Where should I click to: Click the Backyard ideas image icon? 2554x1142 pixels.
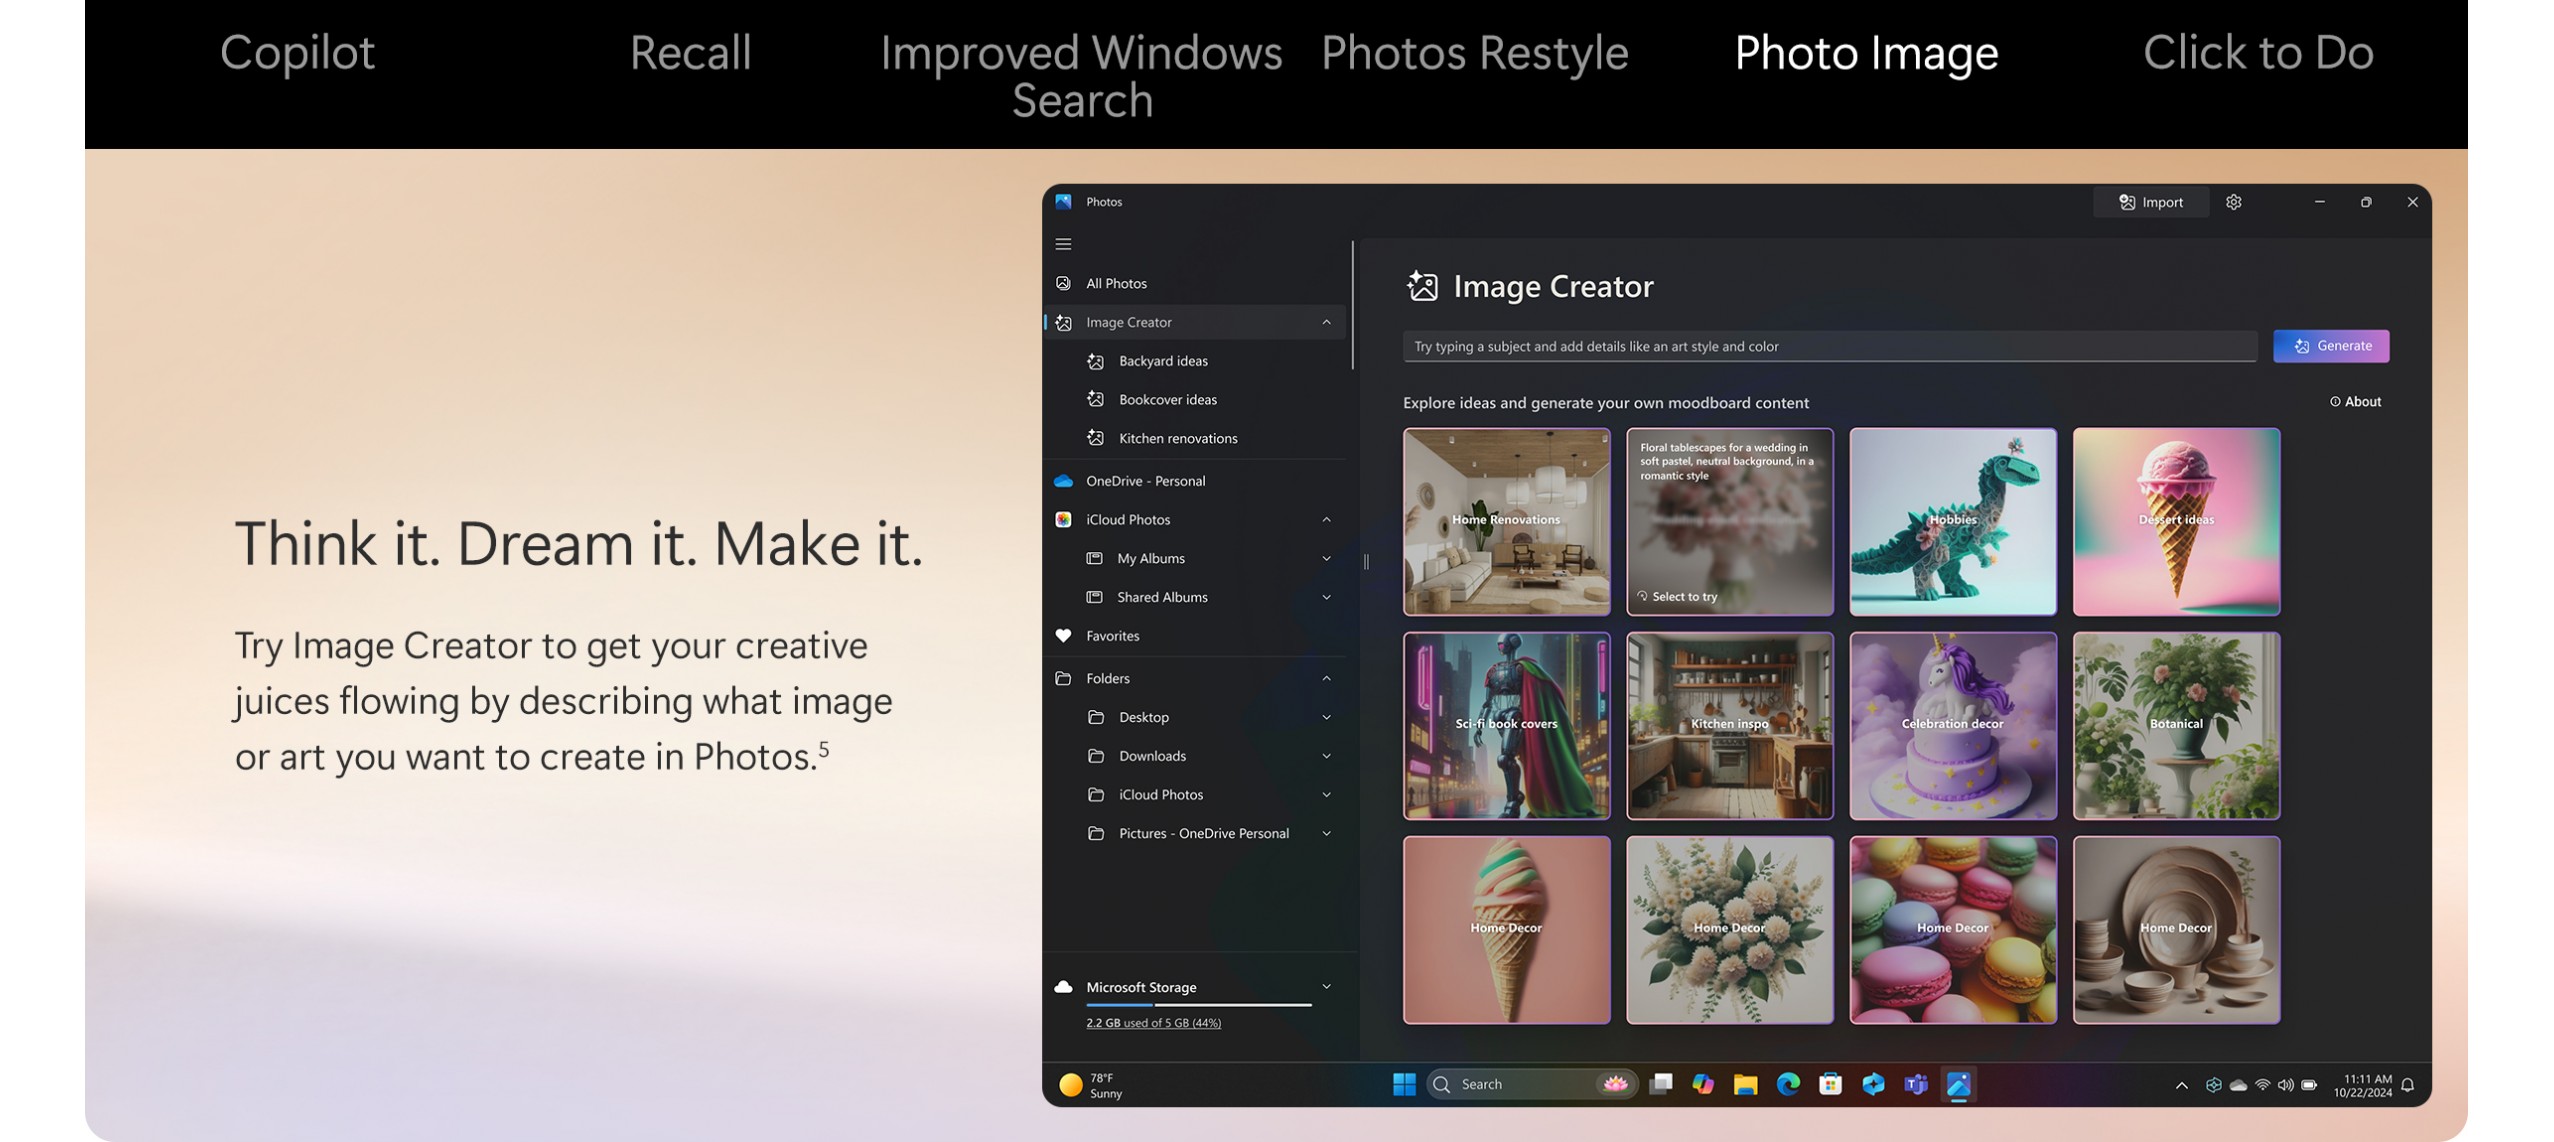[1096, 361]
